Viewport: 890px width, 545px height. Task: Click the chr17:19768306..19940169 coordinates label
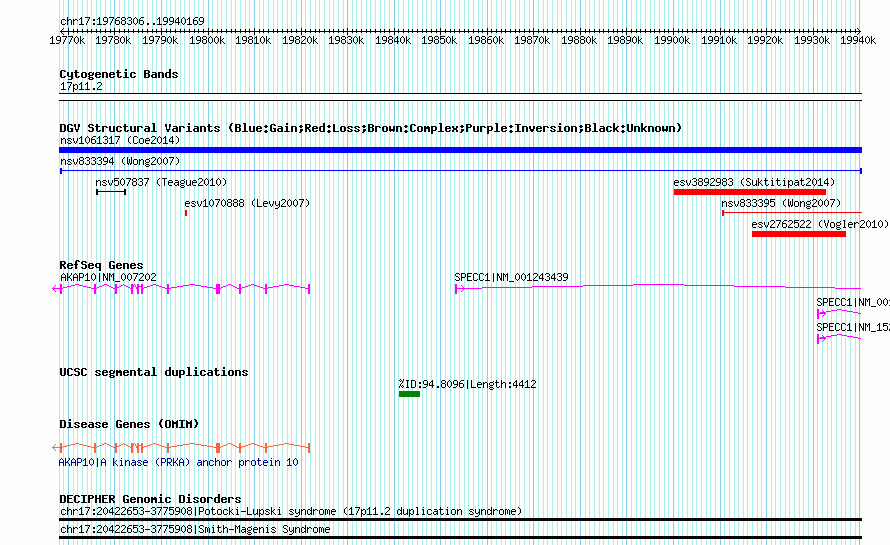(132, 22)
